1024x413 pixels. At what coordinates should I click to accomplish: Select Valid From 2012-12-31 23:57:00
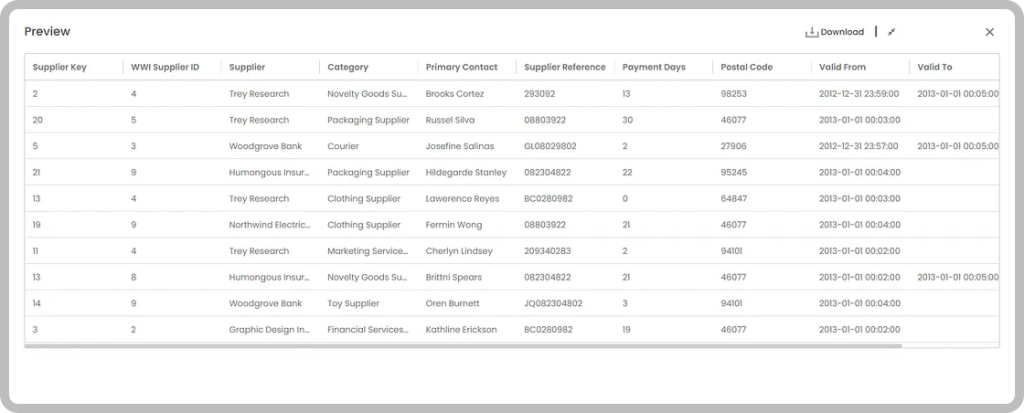click(859, 146)
